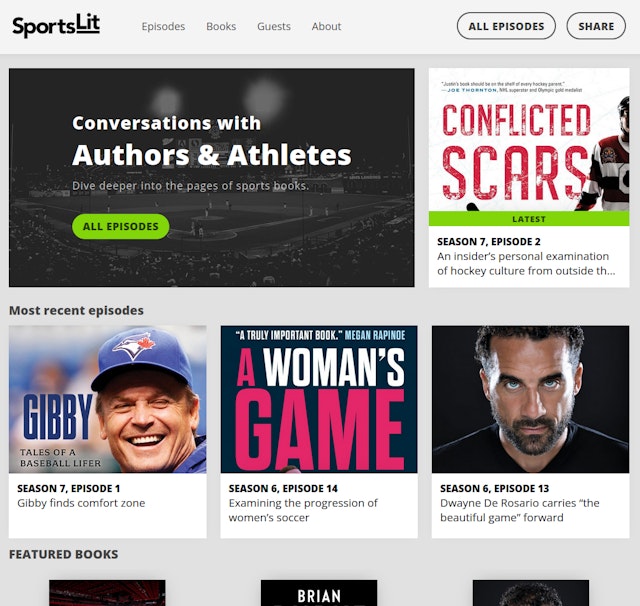Image resolution: width=640 pixels, height=606 pixels.
Task: Click the SHARE button
Action: coord(596,26)
